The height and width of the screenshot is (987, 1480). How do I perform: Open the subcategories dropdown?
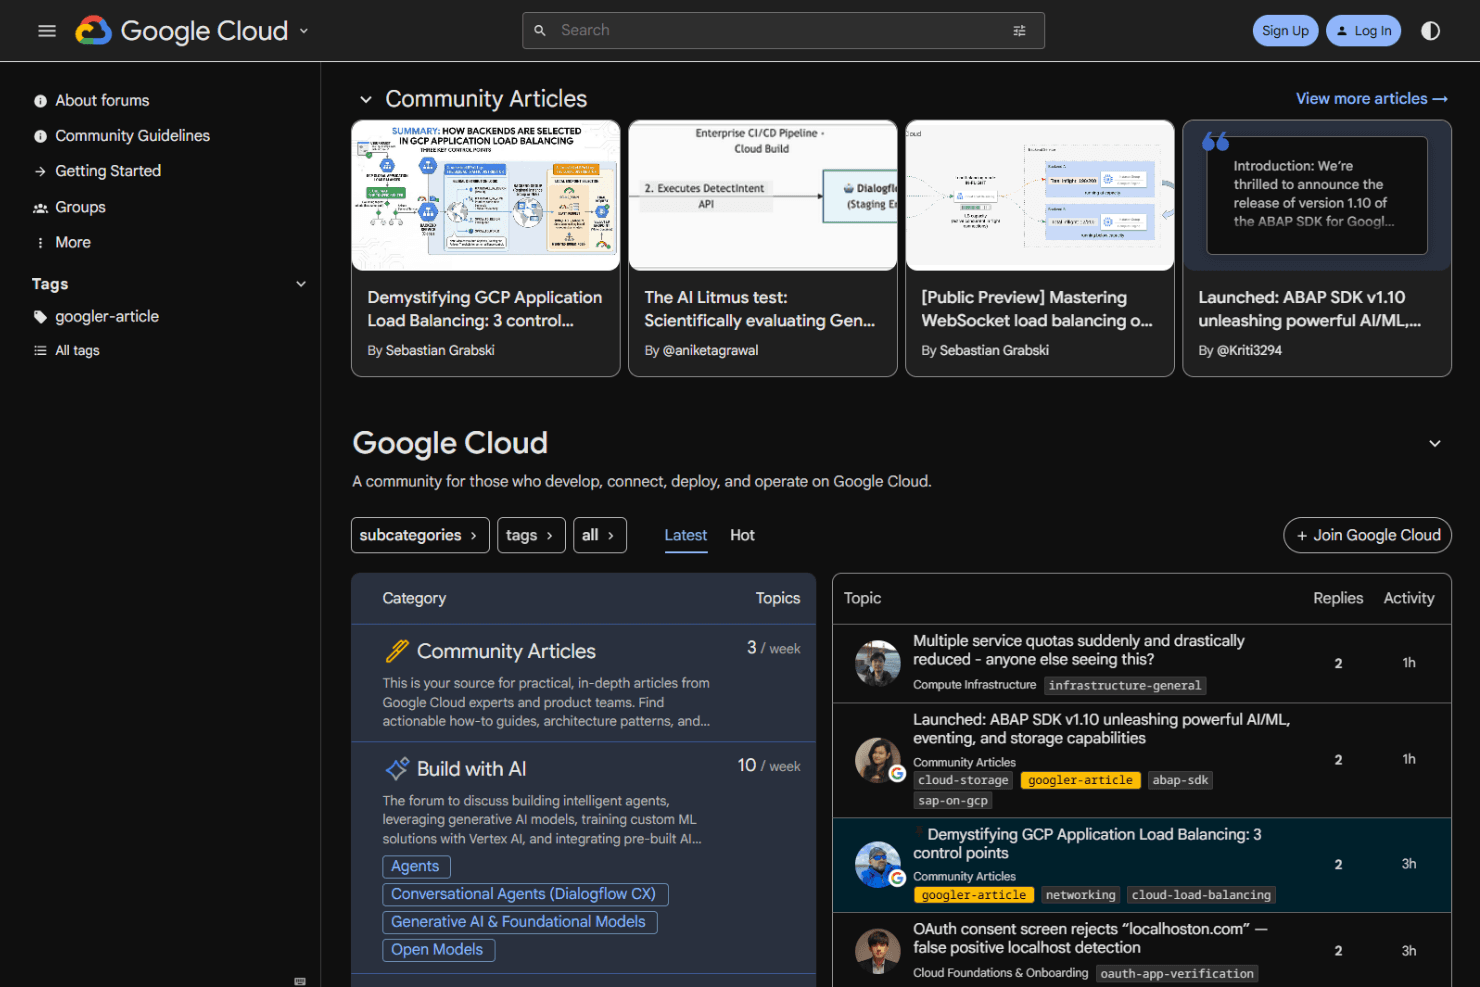click(x=420, y=535)
